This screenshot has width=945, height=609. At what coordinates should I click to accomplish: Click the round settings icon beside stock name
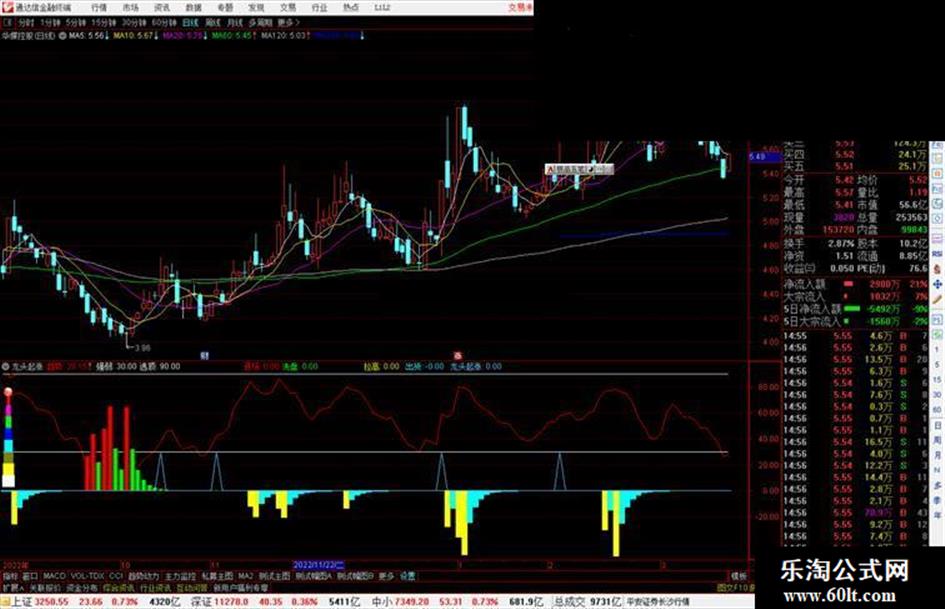(x=62, y=36)
